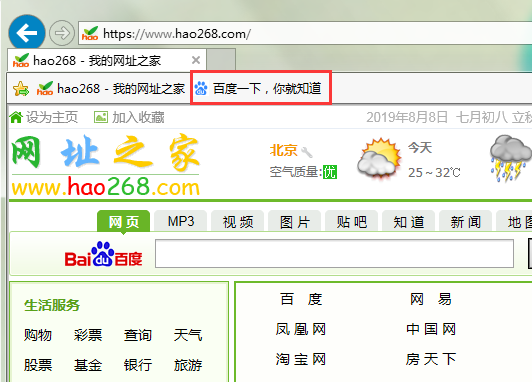The height and width of the screenshot is (382, 532).
Task: Open the 基金 link
Action: point(88,365)
